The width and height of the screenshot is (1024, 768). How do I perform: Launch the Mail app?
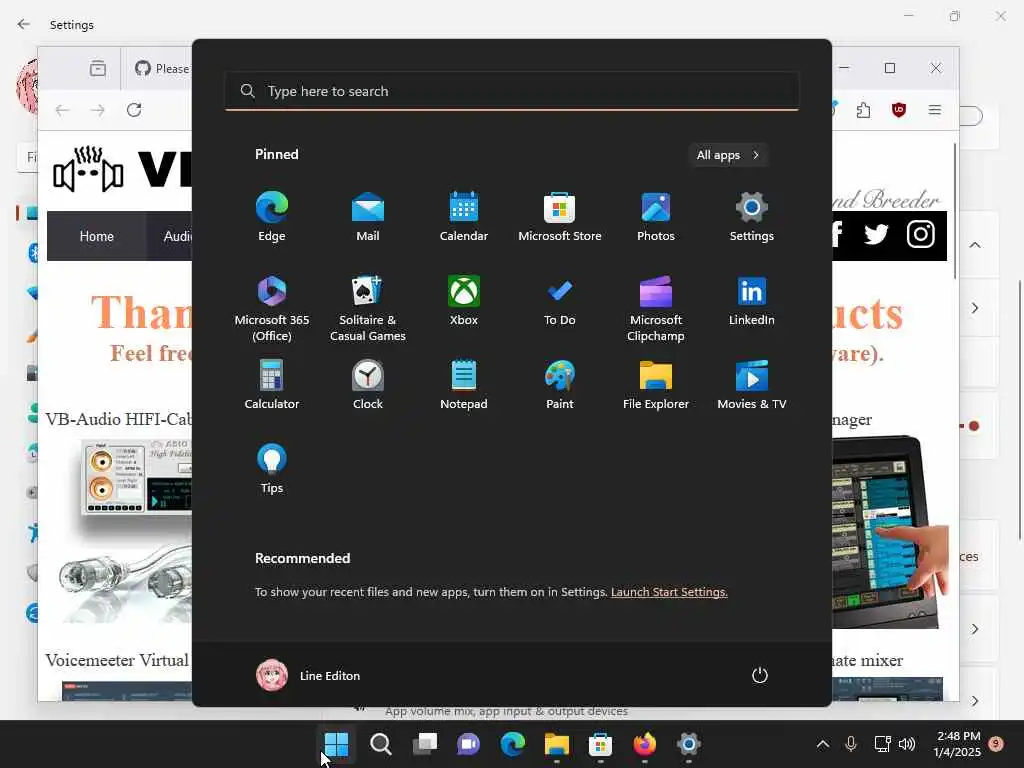click(x=368, y=217)
